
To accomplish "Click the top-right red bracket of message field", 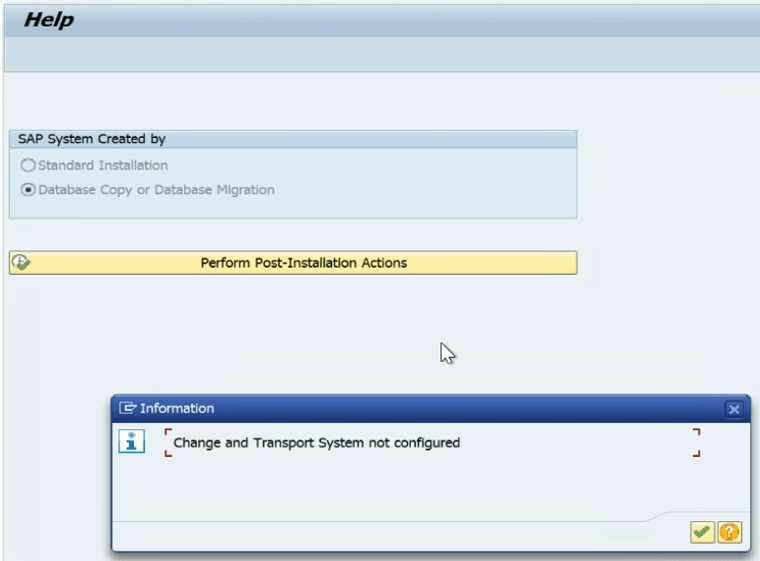I will tap(697, 432).
